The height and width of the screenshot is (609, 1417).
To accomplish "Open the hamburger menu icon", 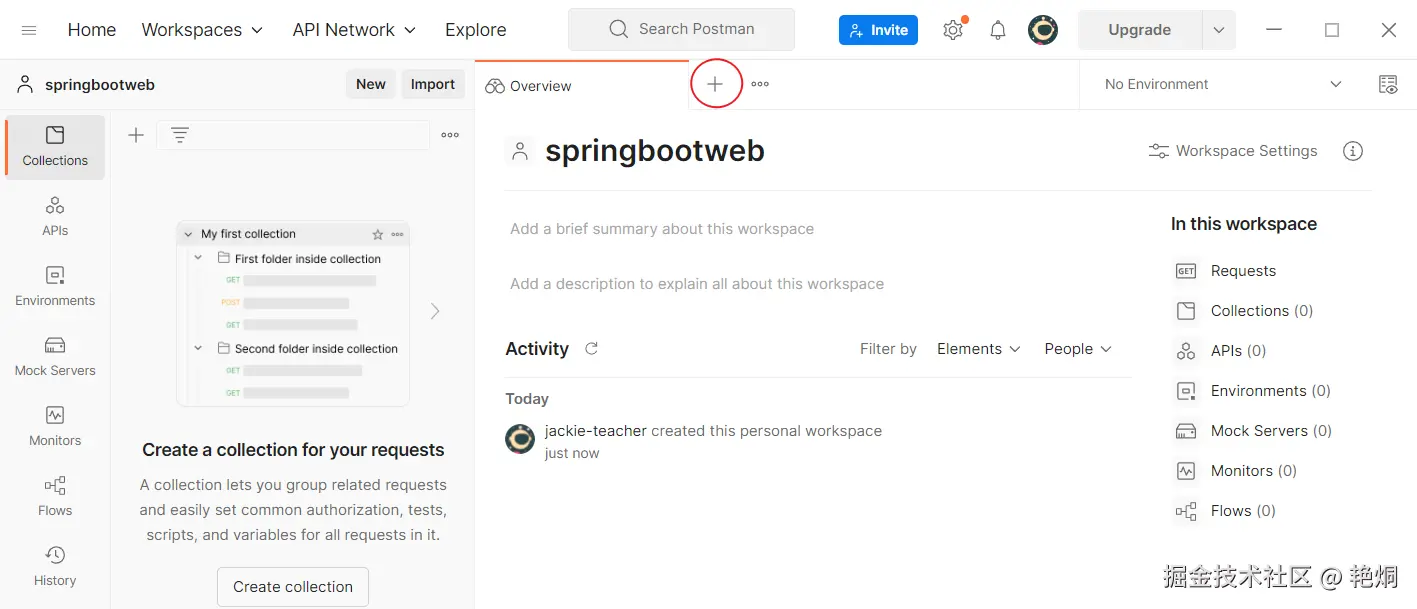I will click(x=29, y=30).
